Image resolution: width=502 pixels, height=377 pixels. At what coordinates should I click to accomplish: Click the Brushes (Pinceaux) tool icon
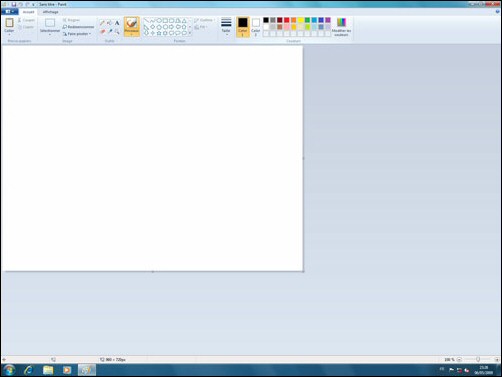tap(132, 23)
